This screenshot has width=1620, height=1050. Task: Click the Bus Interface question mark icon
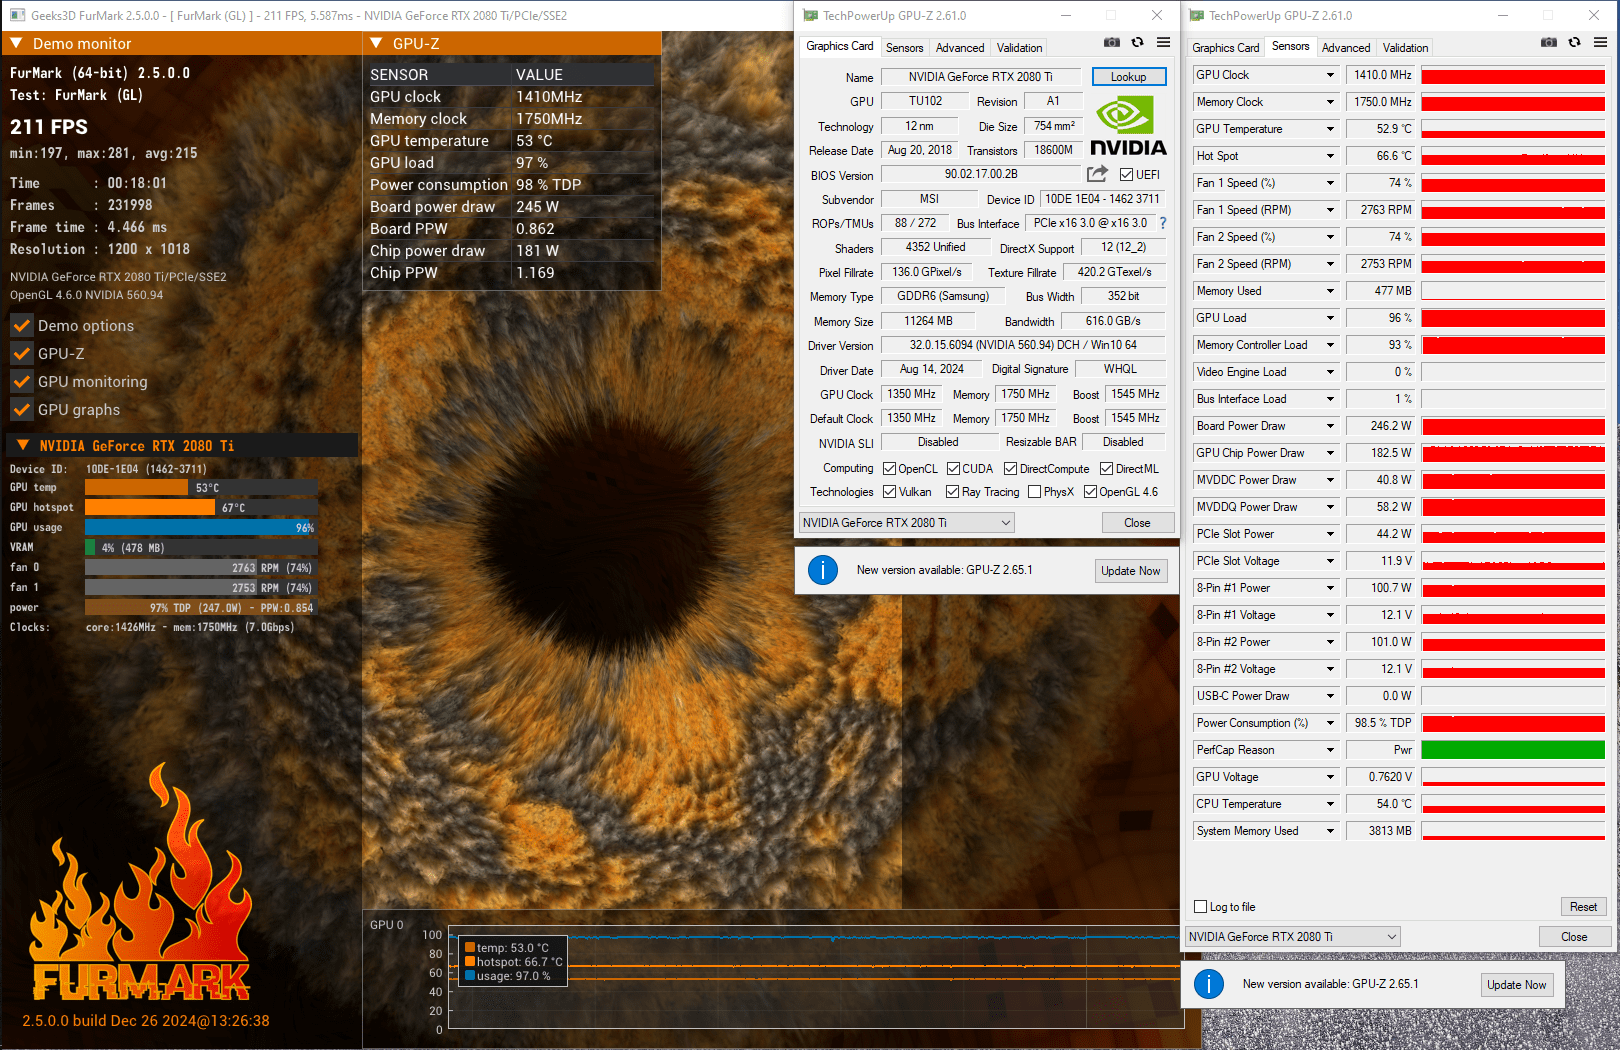(1163, 224)
